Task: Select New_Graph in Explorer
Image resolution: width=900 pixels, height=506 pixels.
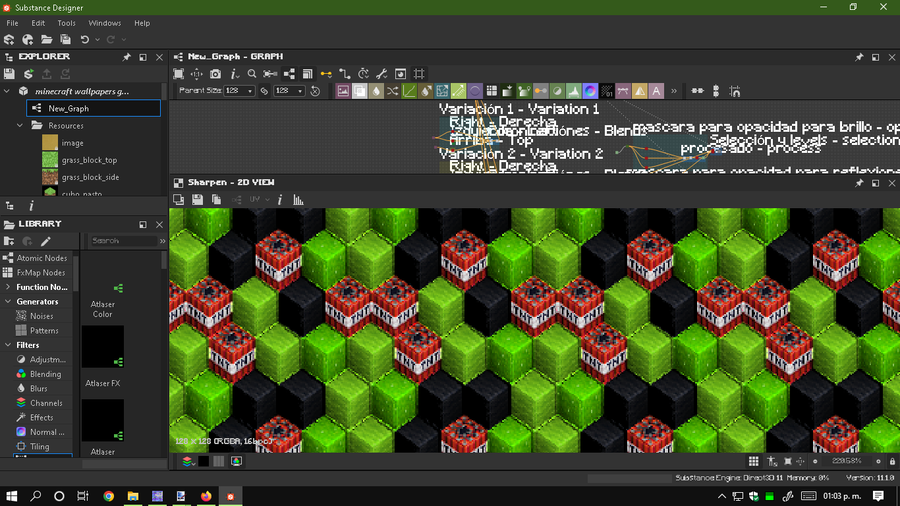Action: click(x=94, y=108)
